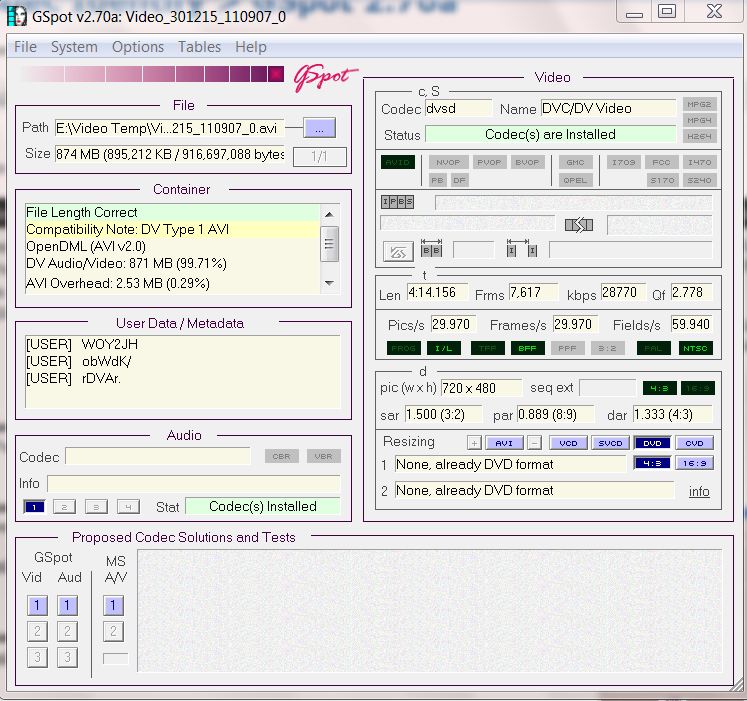
Task: Select 'File Length Correct' row
Action: click(172, 212)
